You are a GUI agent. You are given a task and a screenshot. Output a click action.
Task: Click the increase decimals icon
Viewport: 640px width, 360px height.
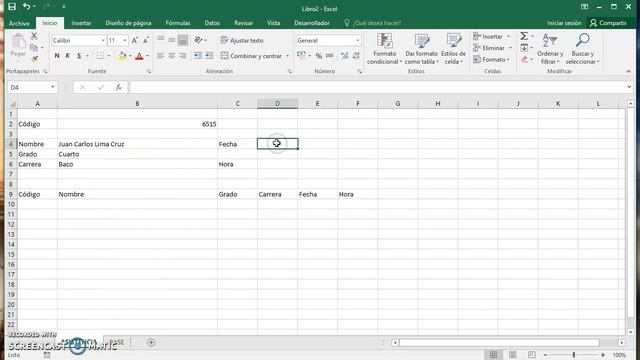tap(344, 56)
